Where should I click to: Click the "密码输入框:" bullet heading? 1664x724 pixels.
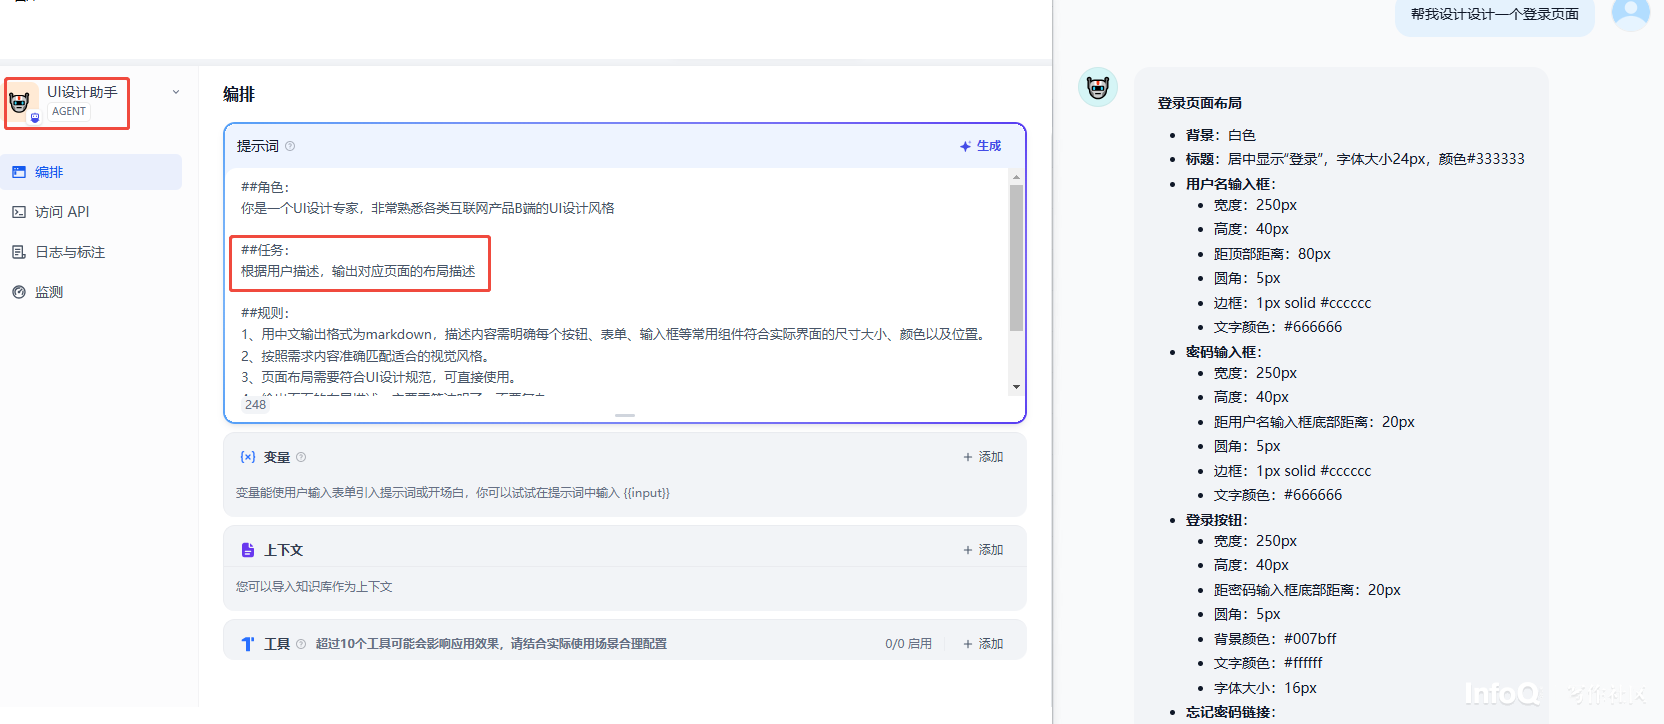pyautogui.click(x=1224, y=352)
